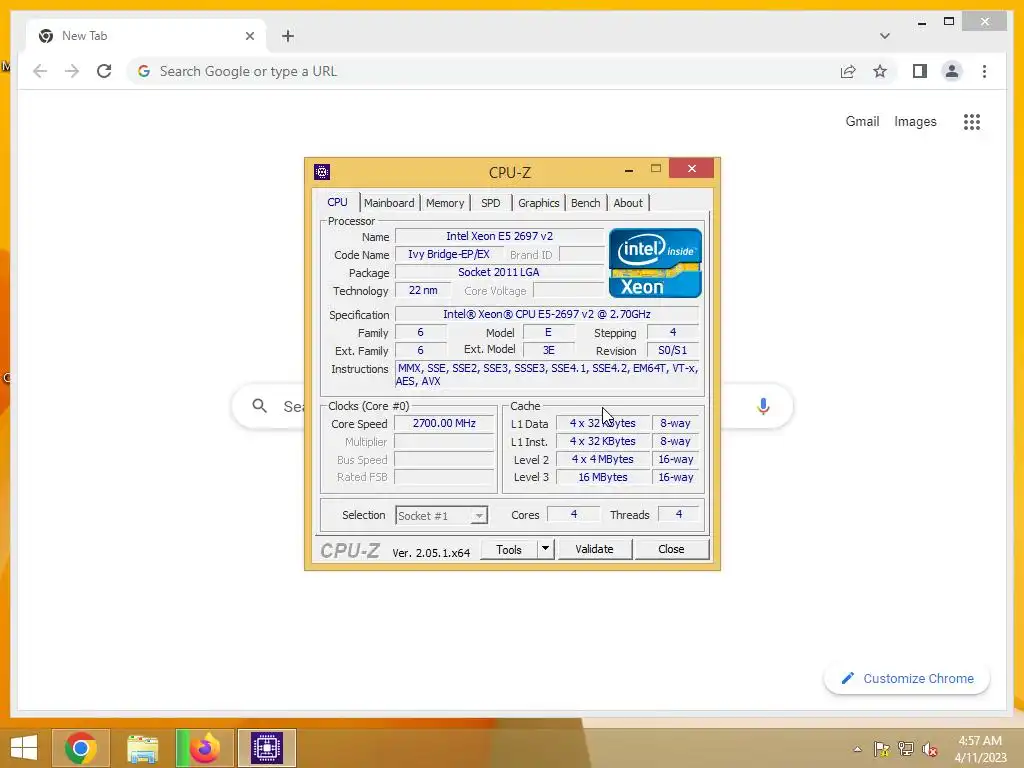Reload the Chrome page
The height and width of the screenshot is (768, 1024).
click(x=104, y=71)
